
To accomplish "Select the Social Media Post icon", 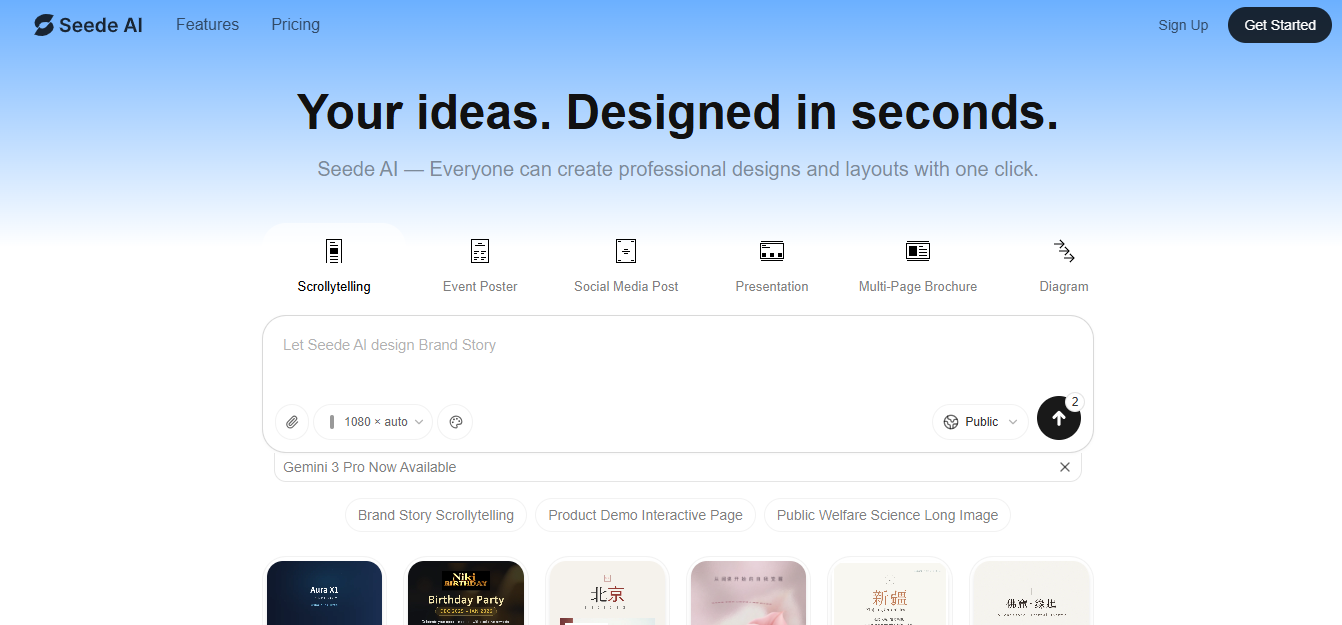I will click(626, 251).
